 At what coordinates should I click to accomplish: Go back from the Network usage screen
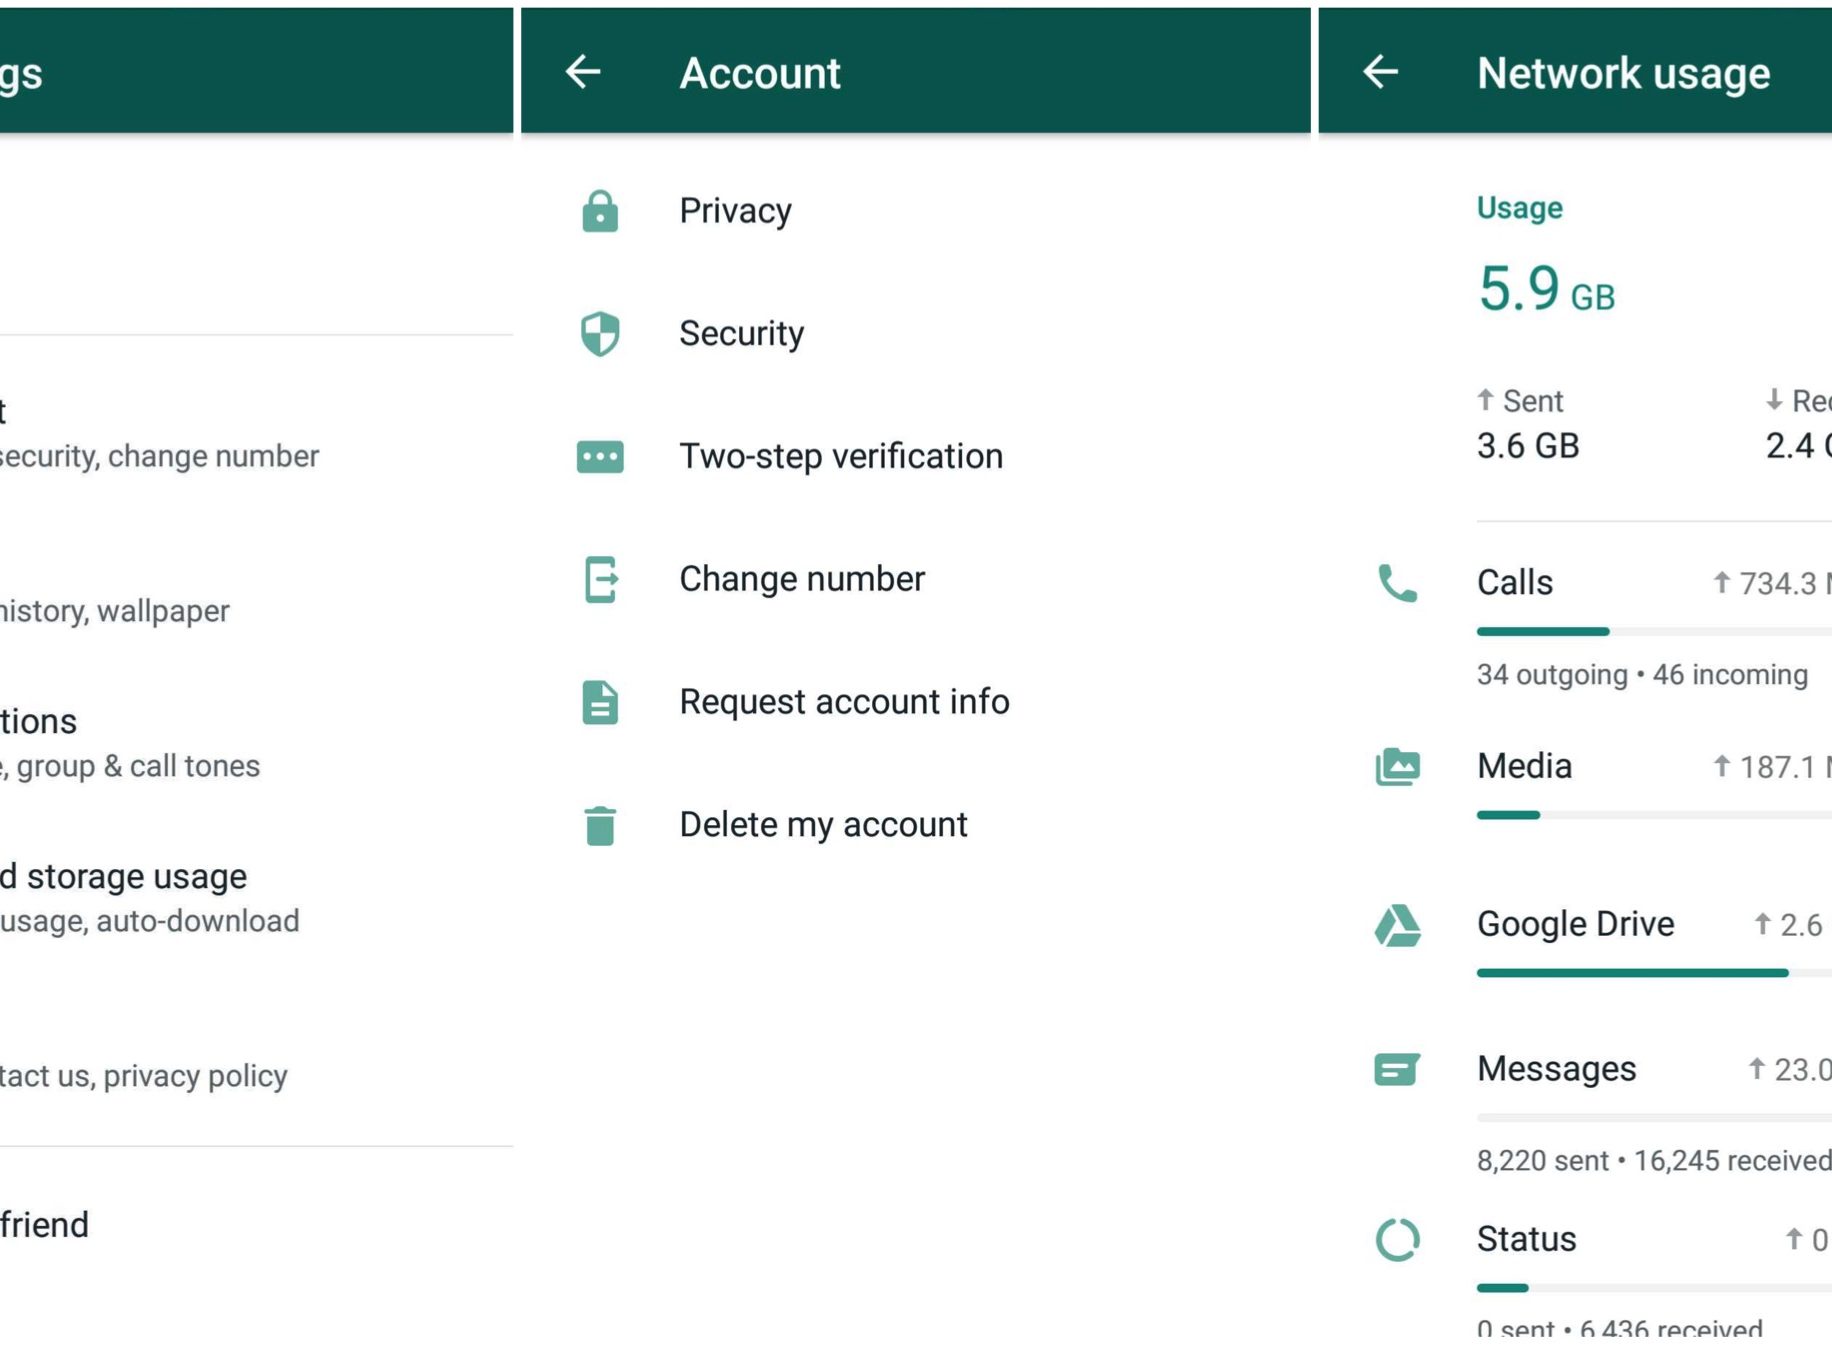coord(1381,72)
